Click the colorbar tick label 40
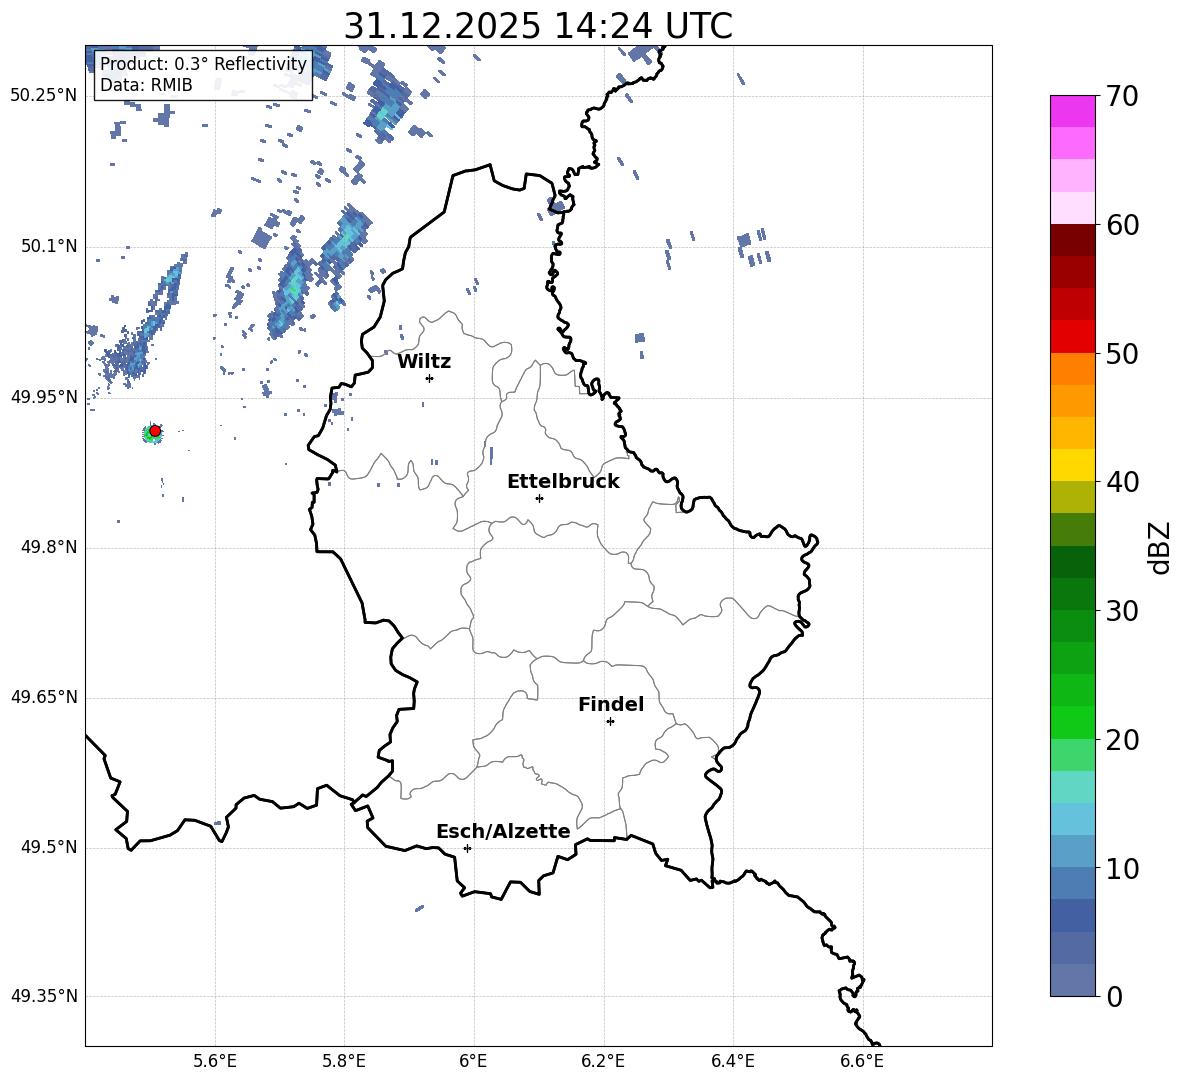 pos(1123,482)
